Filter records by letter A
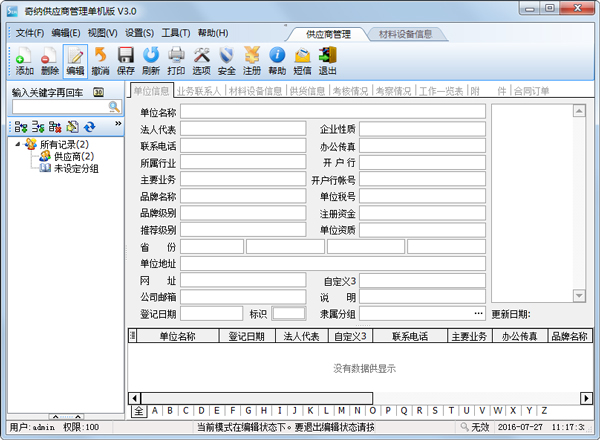Image resolution: width=600 pixels, height=440 pixels. click(x=155, y=411)
